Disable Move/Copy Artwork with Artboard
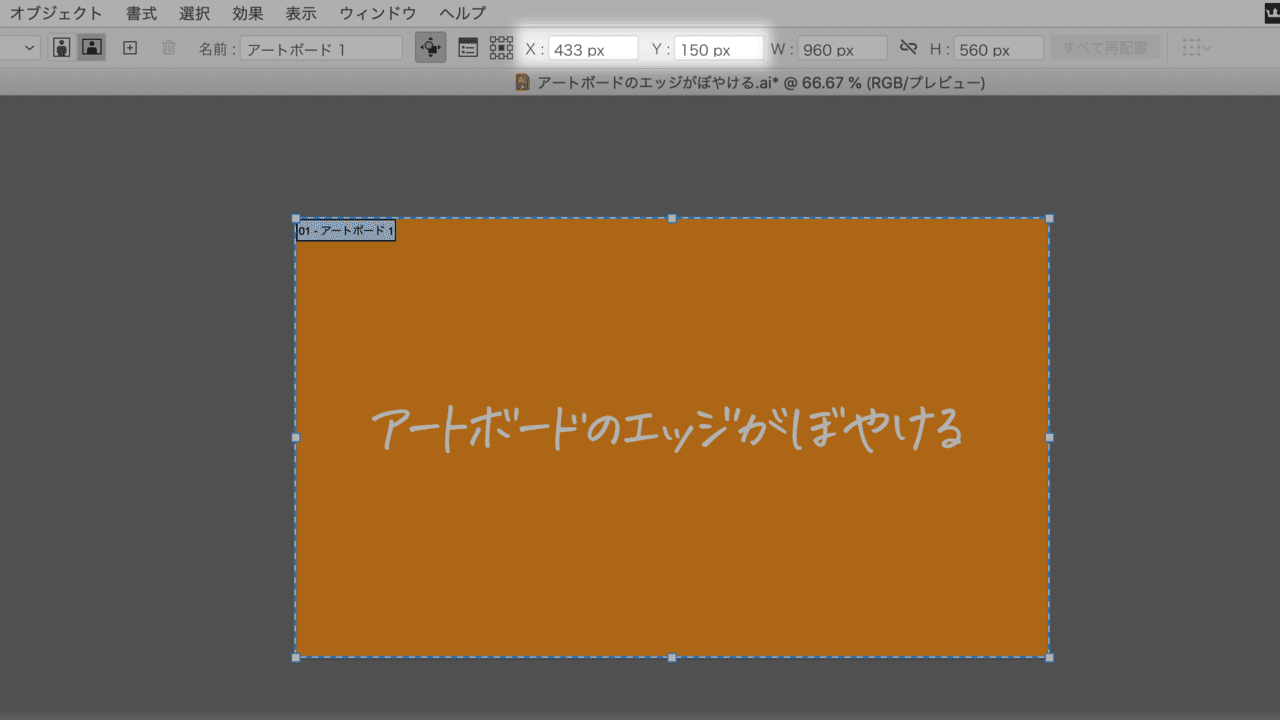1280x720 pixels. [x=430, y=47]
